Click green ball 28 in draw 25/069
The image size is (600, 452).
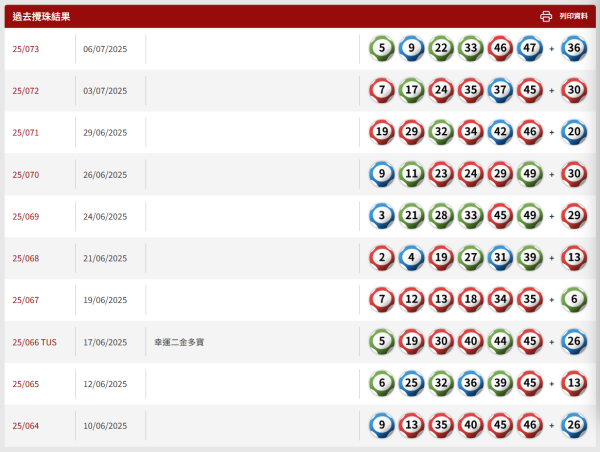click(x=441, y=216)
